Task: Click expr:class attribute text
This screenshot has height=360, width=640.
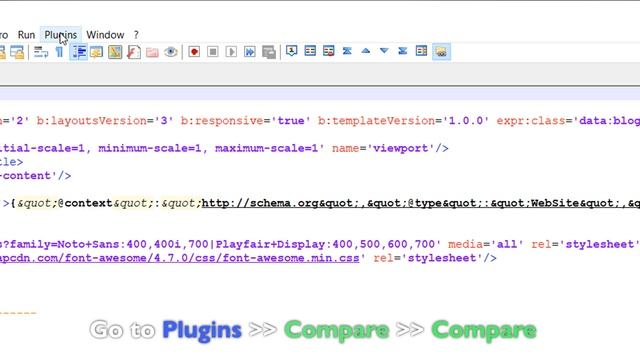Action: (x=531, y=121)
